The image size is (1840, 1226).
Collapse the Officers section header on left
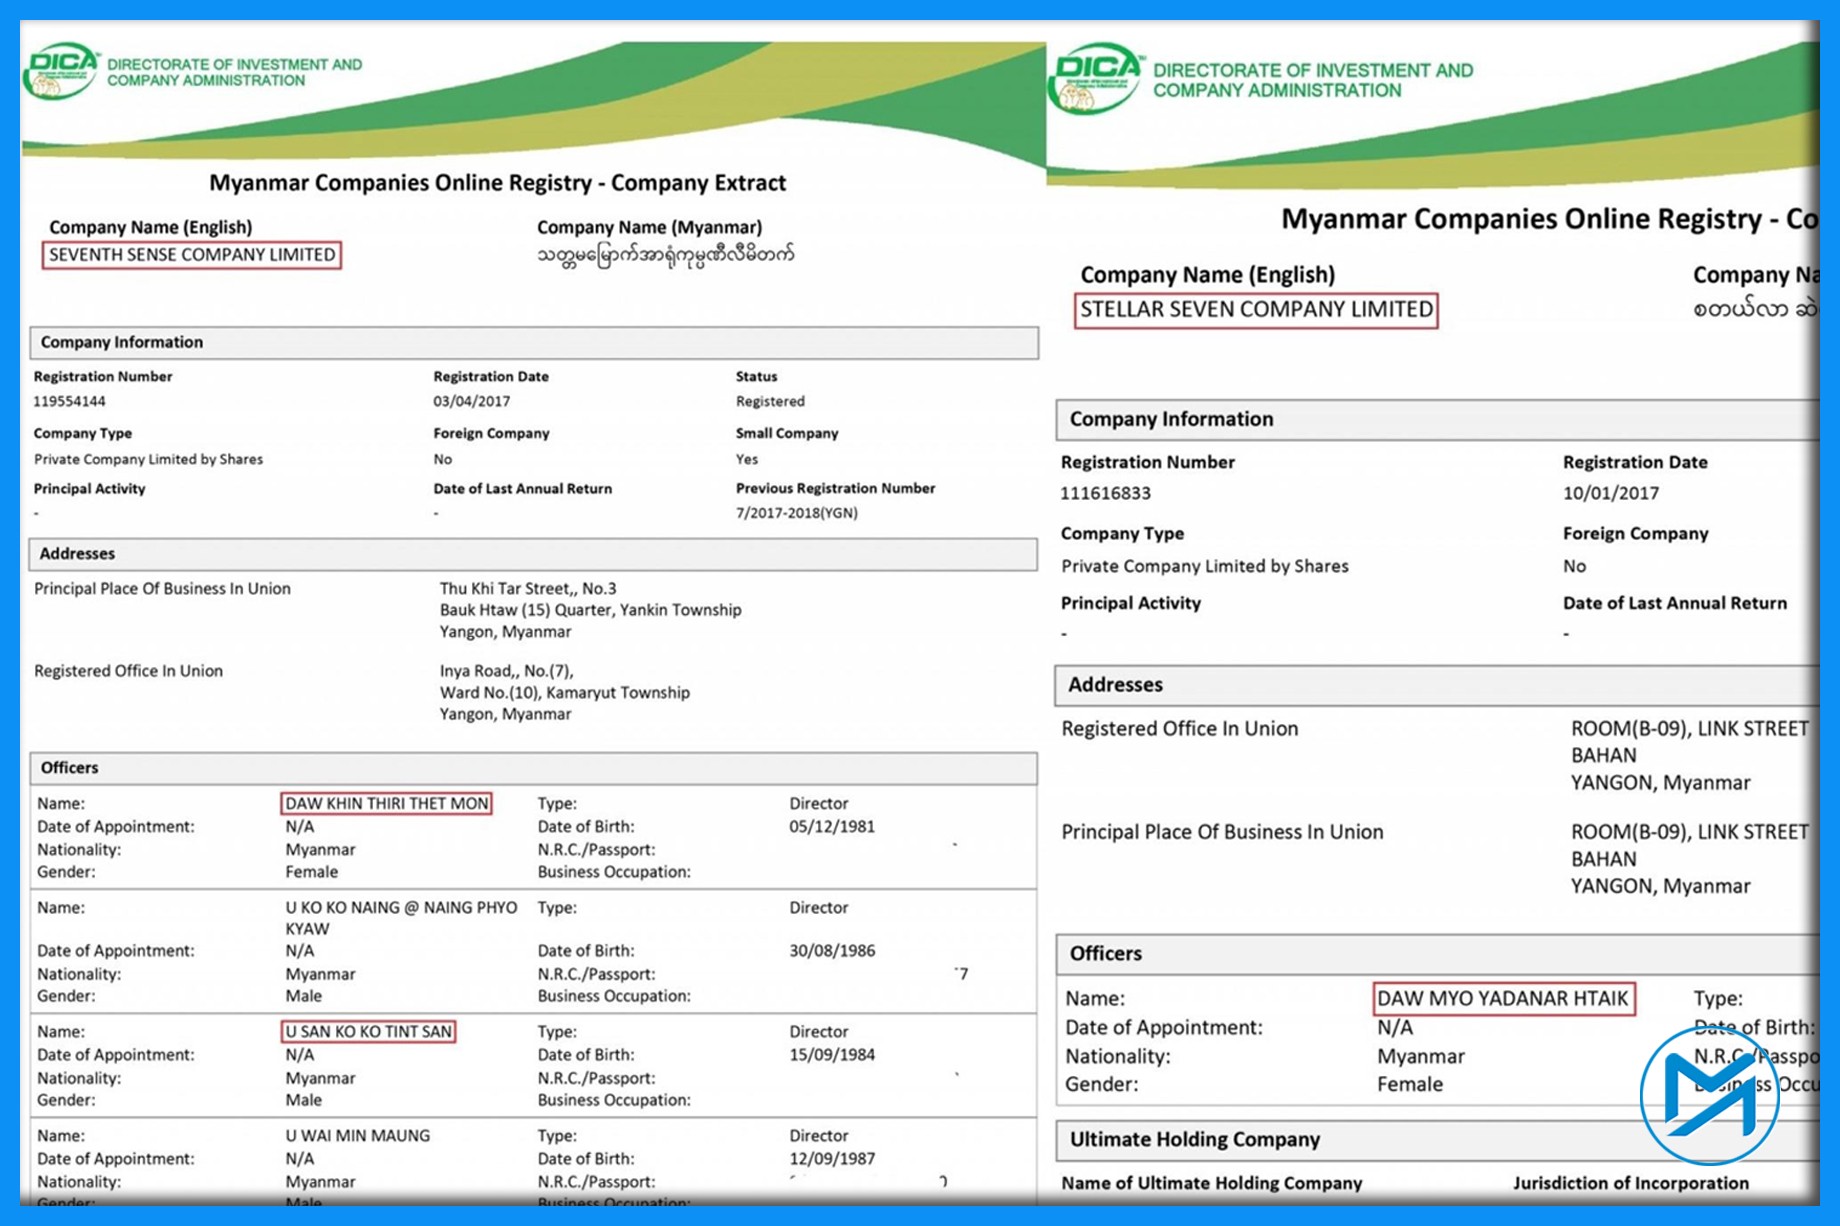70,767
